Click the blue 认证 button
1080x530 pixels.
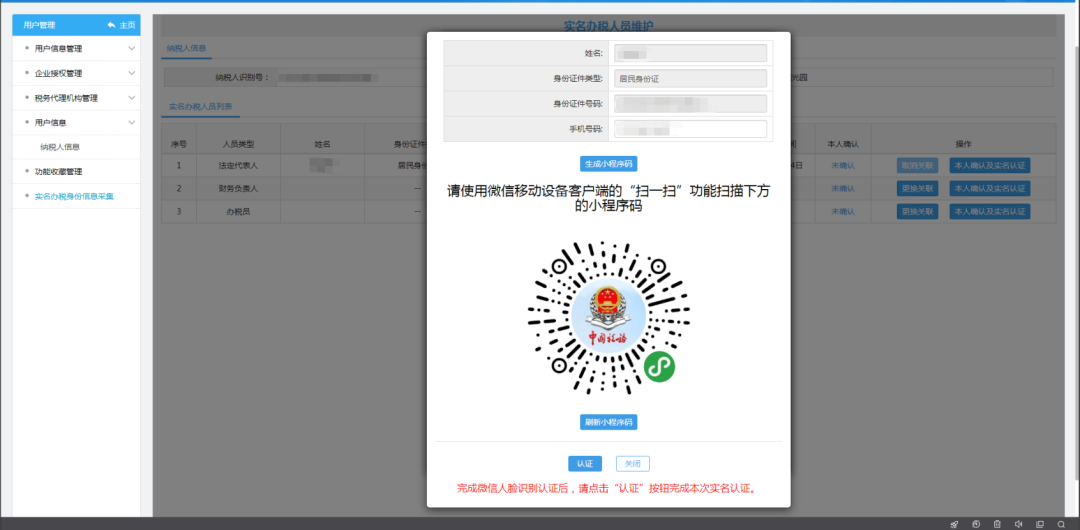click(585, 464)
